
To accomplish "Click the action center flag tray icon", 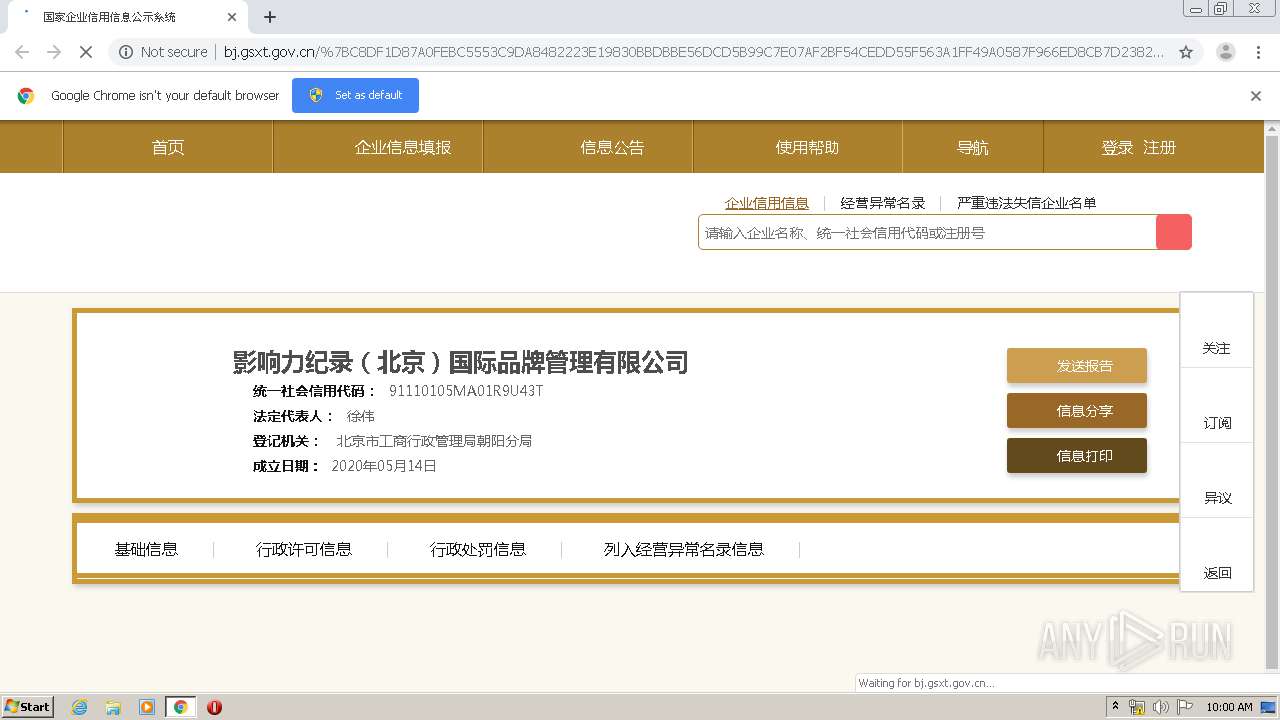I will point(1185,707).
